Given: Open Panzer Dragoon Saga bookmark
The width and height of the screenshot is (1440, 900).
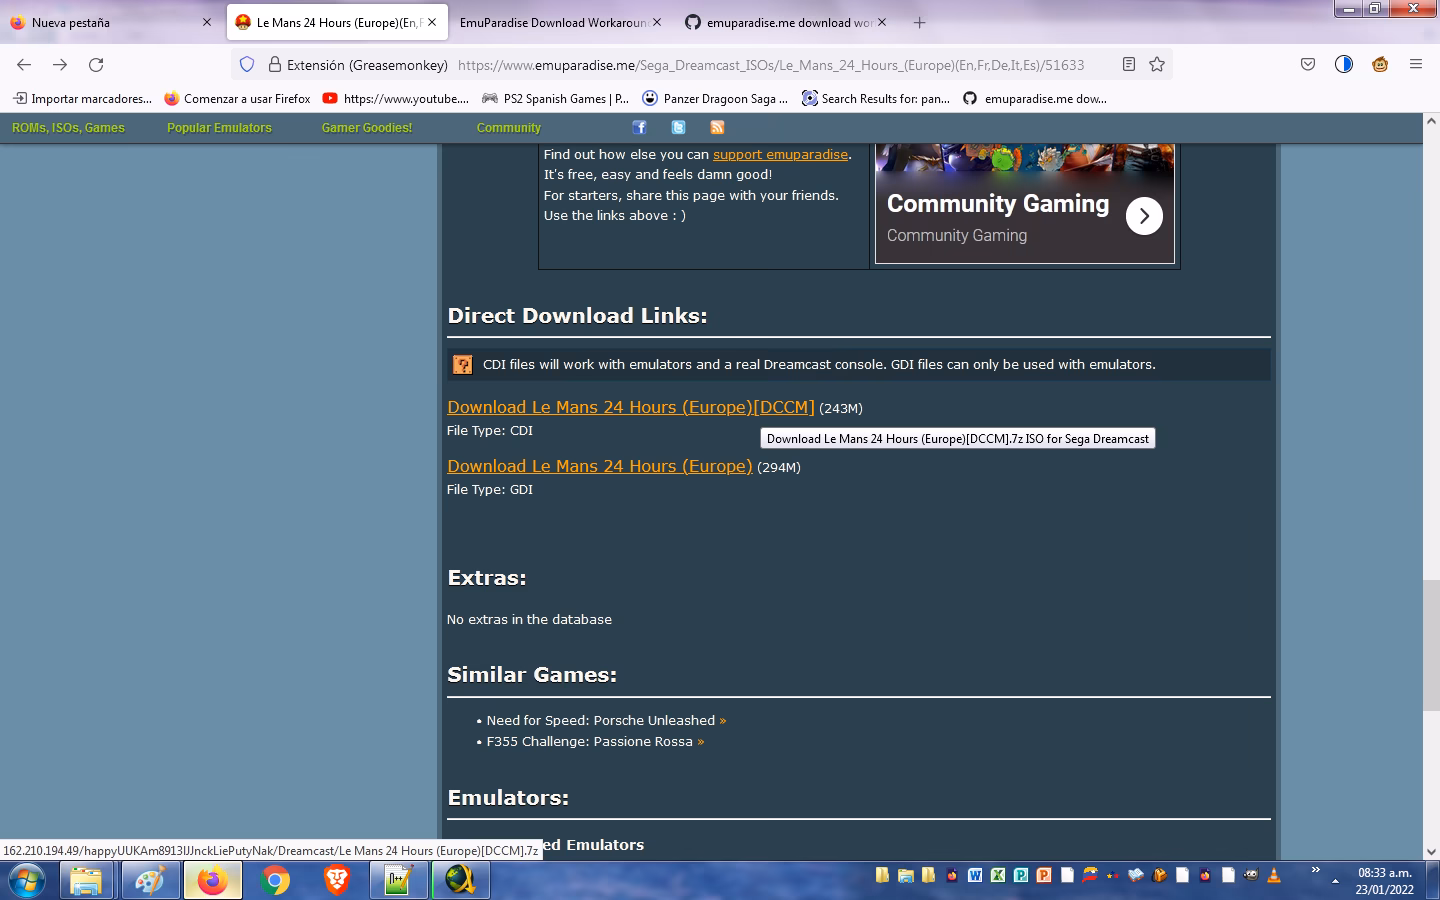Looking at the screenshot, I should click(x=715, y=98).
